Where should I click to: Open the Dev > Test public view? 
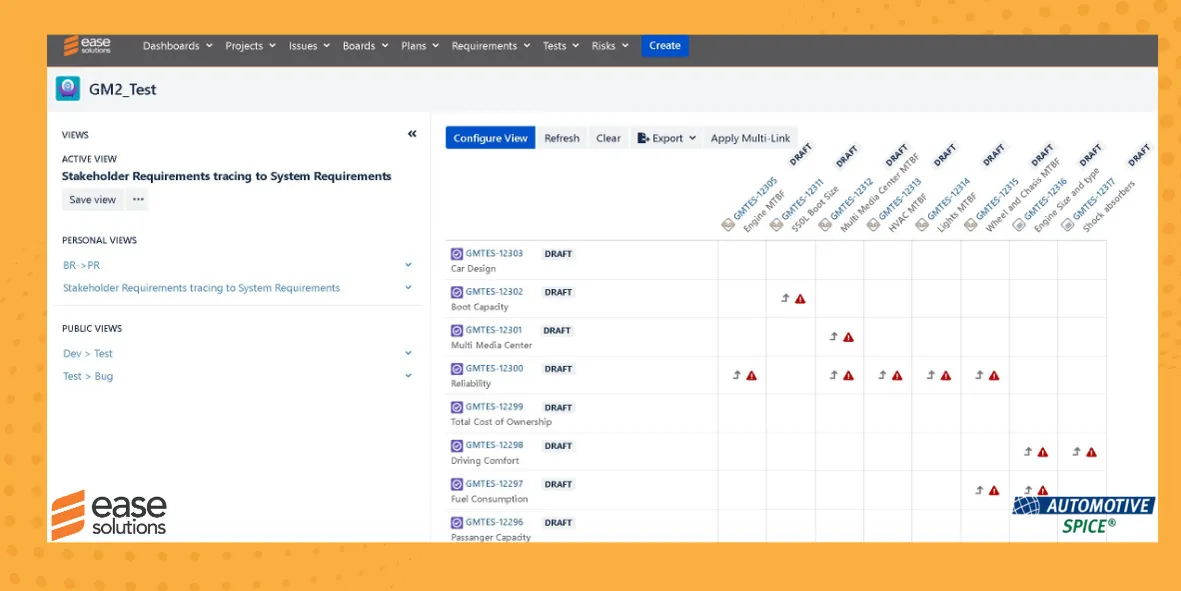[88, 353]
